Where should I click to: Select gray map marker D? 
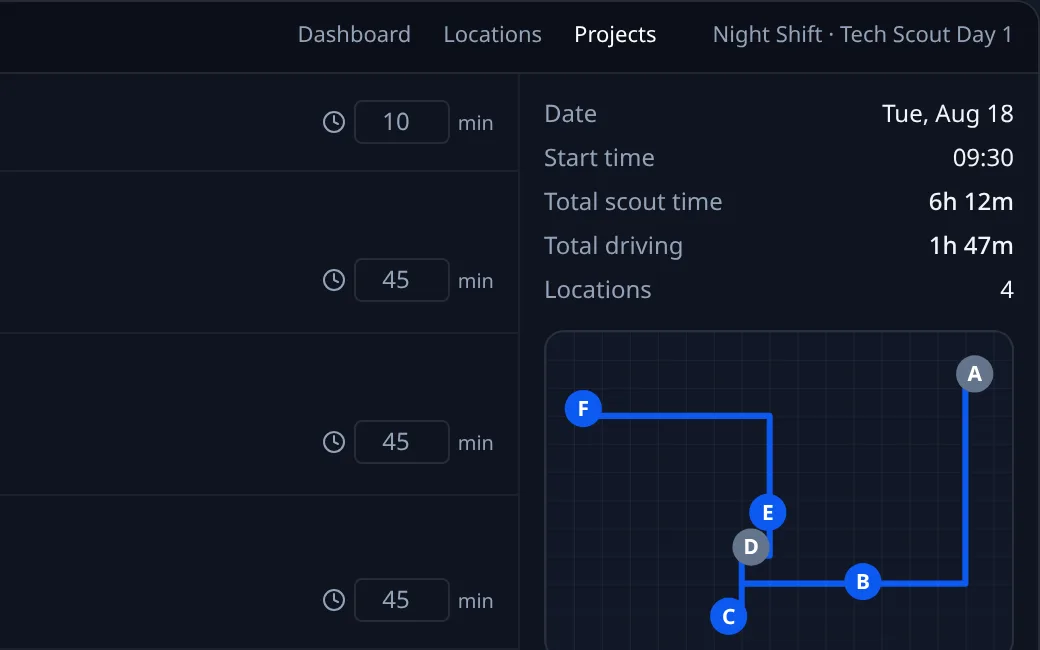(751, 547)
